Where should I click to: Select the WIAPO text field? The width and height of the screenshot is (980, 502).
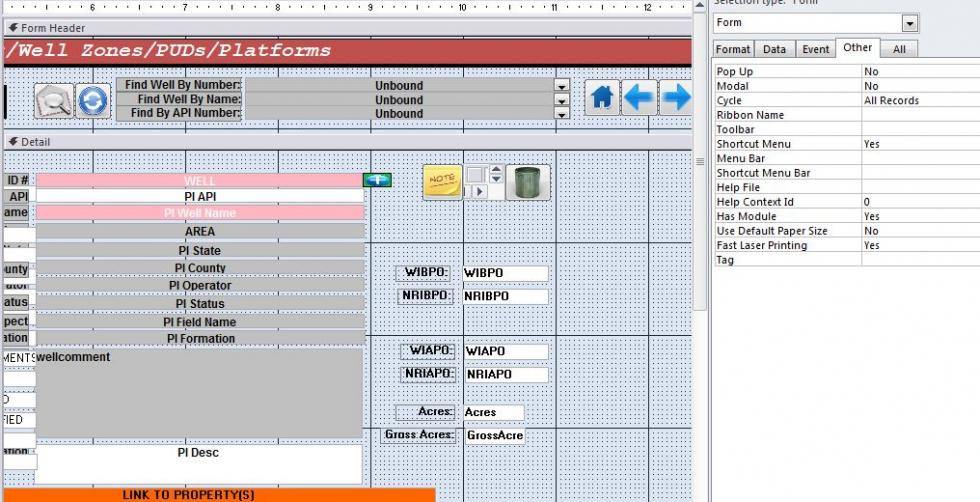pyautogui.click(x=507, y=351)
